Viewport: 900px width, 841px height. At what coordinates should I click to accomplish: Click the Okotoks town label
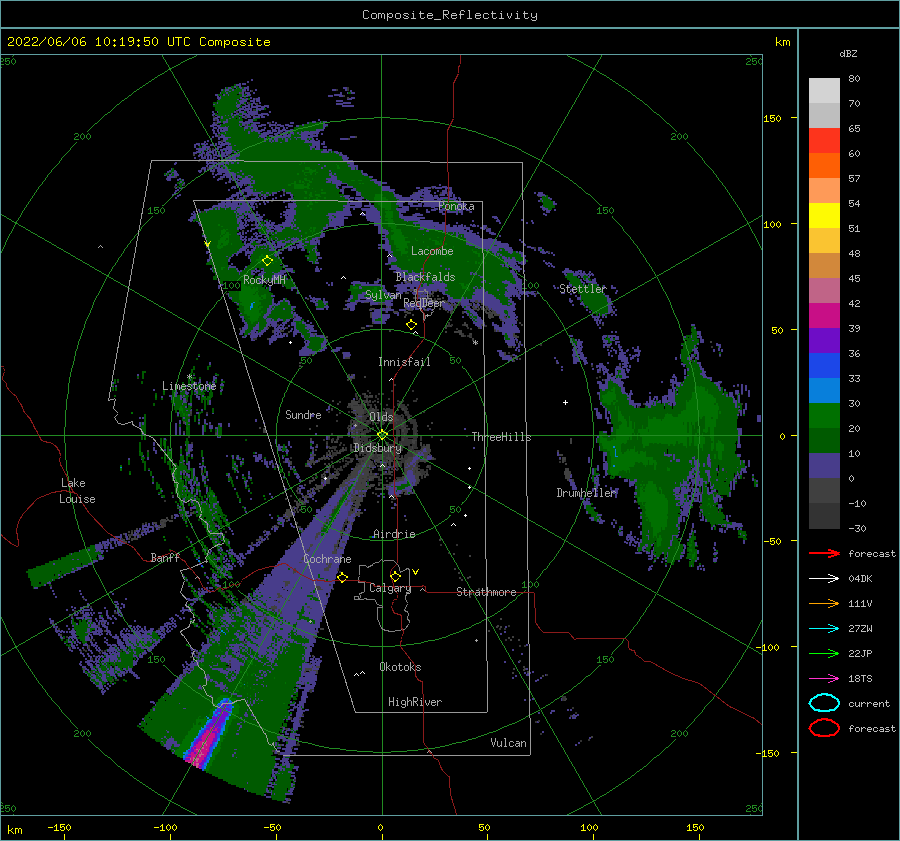tap(400, 667)
